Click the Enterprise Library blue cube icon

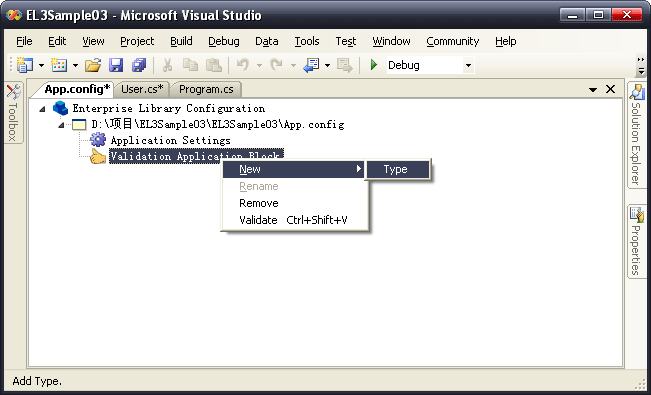(x=61, y=108)
